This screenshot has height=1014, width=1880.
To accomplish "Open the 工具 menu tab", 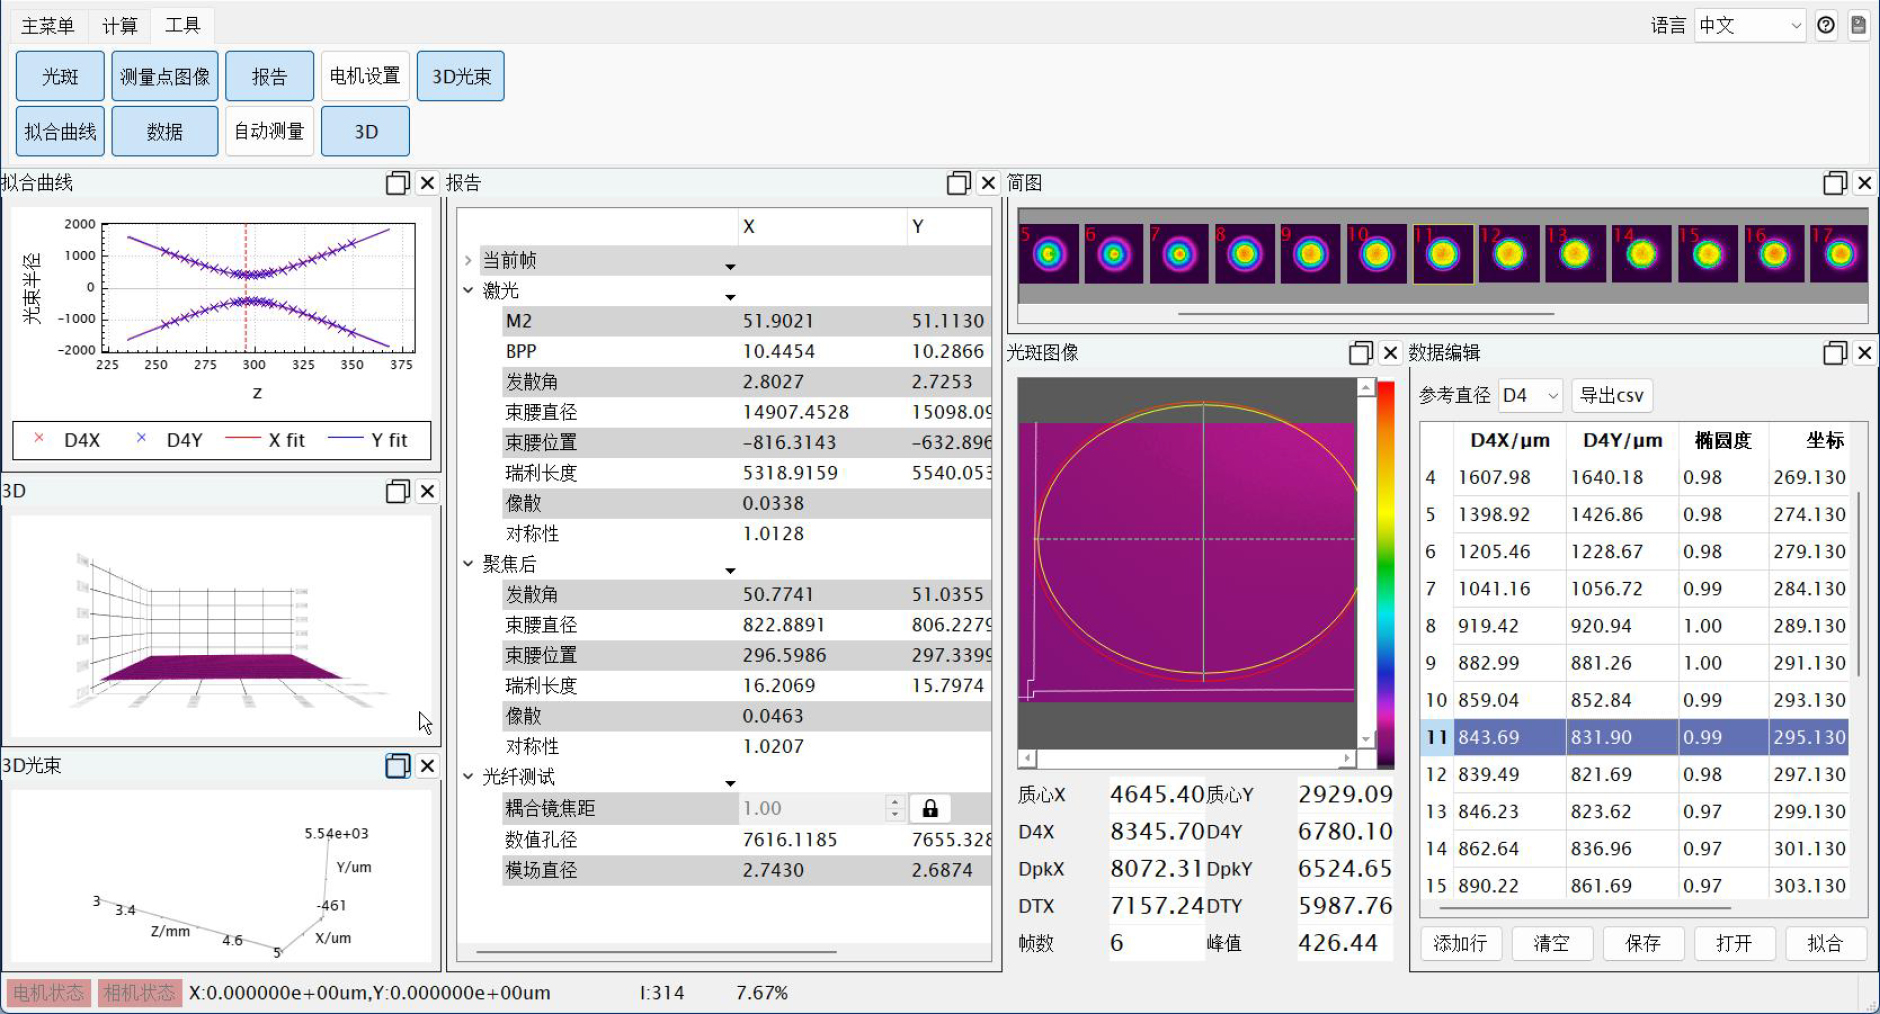I will tap(182, 26).
